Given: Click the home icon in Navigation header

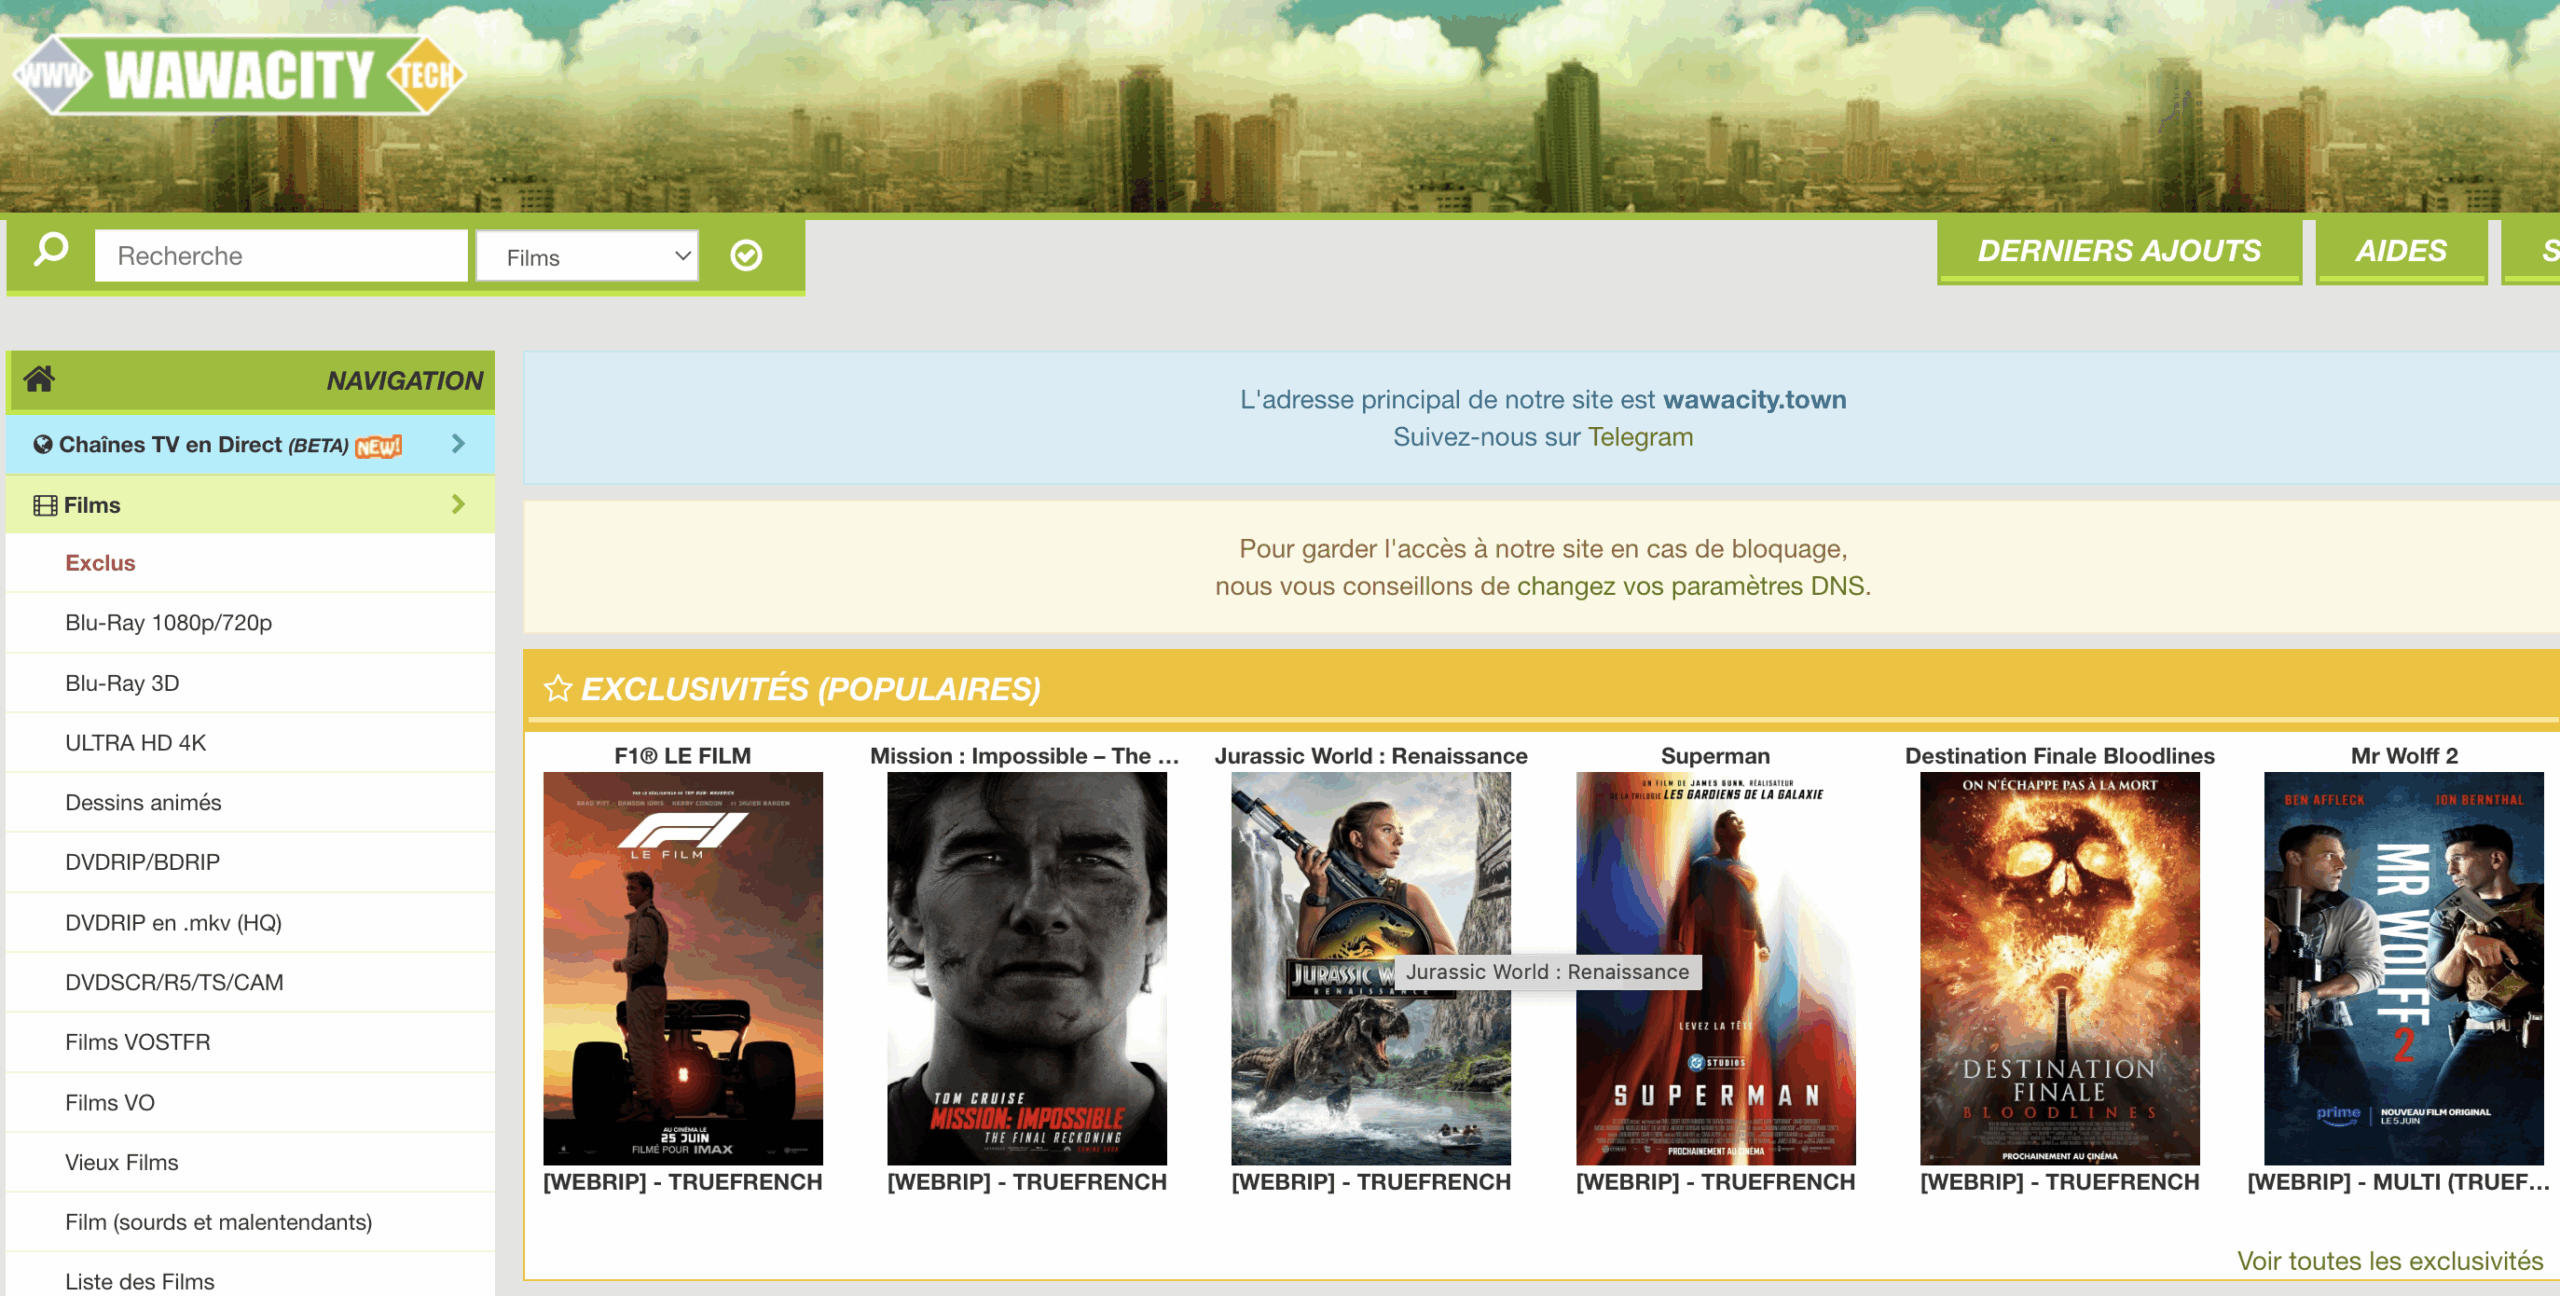Looking at the screenshot, I should [x=39, y=379].
